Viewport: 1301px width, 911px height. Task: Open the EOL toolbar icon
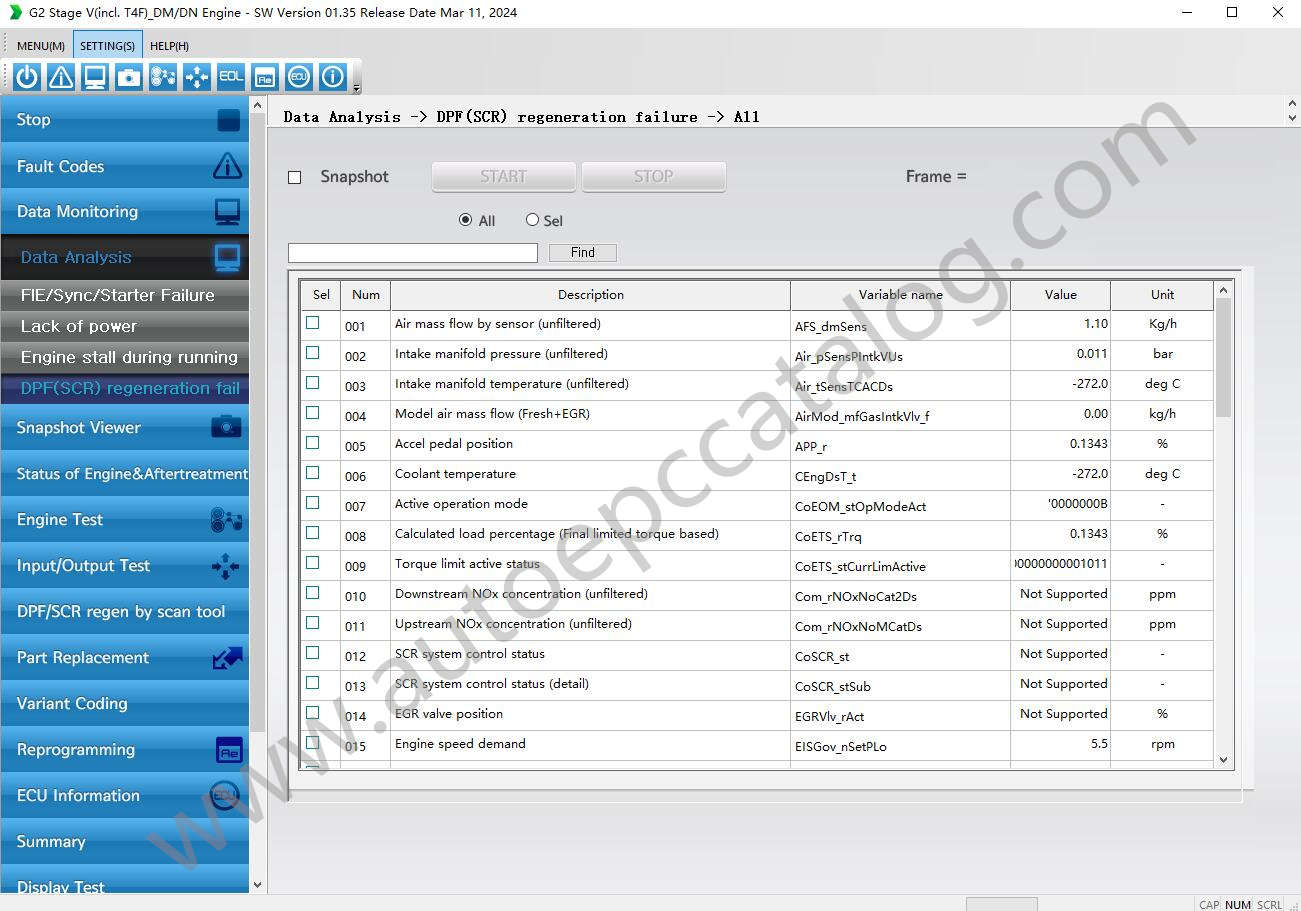point(230,76)
